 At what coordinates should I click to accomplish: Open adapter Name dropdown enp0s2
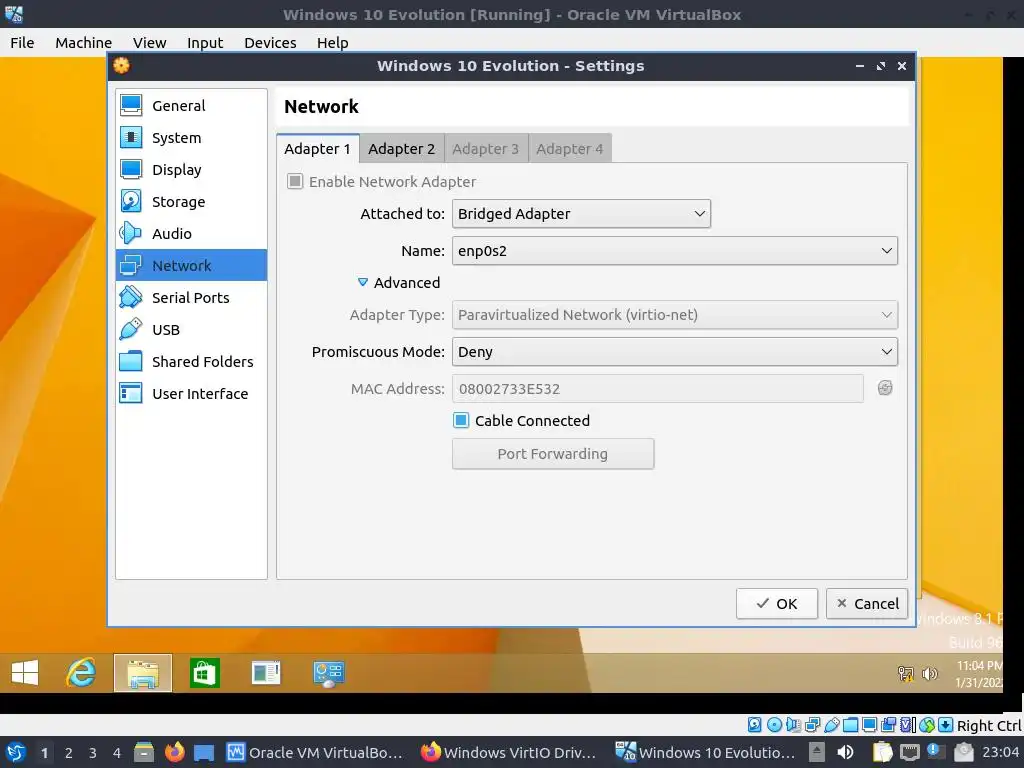[x=675, y=251]
